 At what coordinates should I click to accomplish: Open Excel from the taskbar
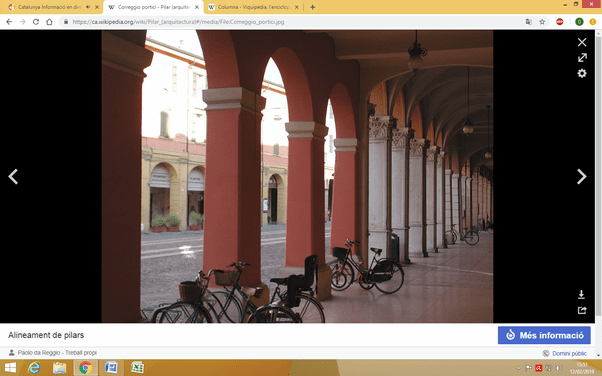pyautogui.click(x=137, y=368)
